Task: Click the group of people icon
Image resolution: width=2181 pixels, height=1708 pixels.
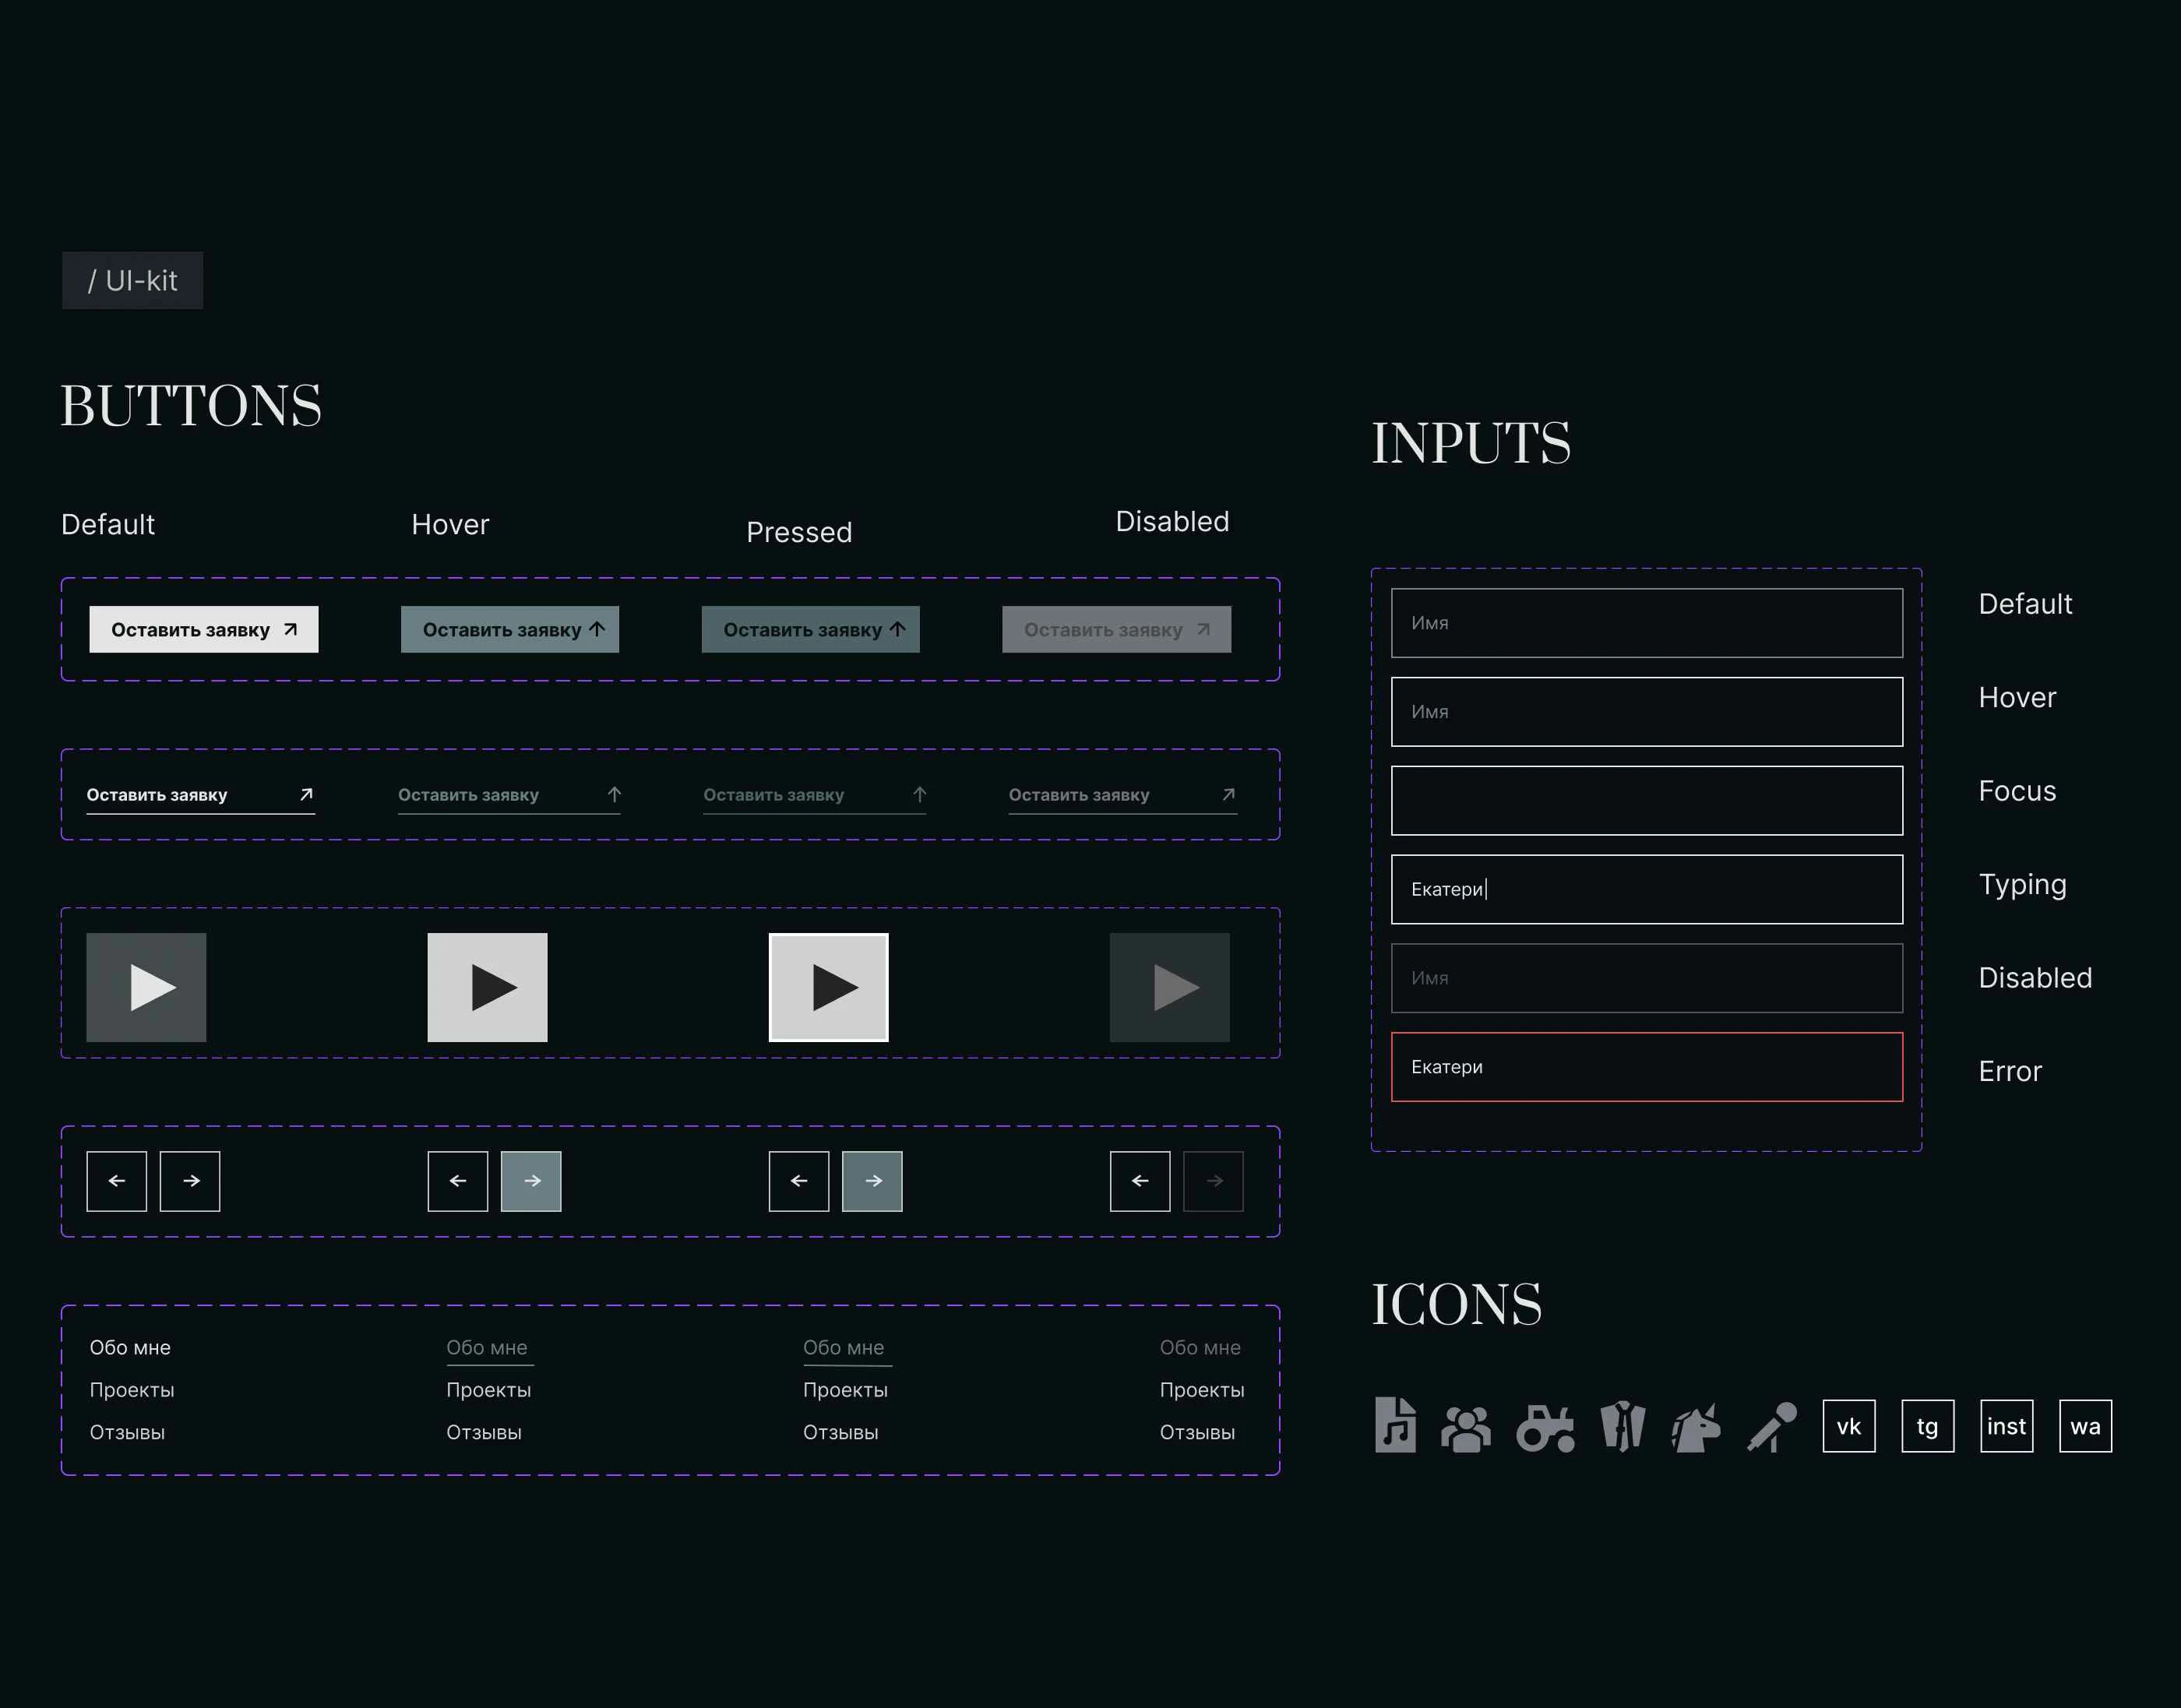Action: (x=1466, y=1428)
